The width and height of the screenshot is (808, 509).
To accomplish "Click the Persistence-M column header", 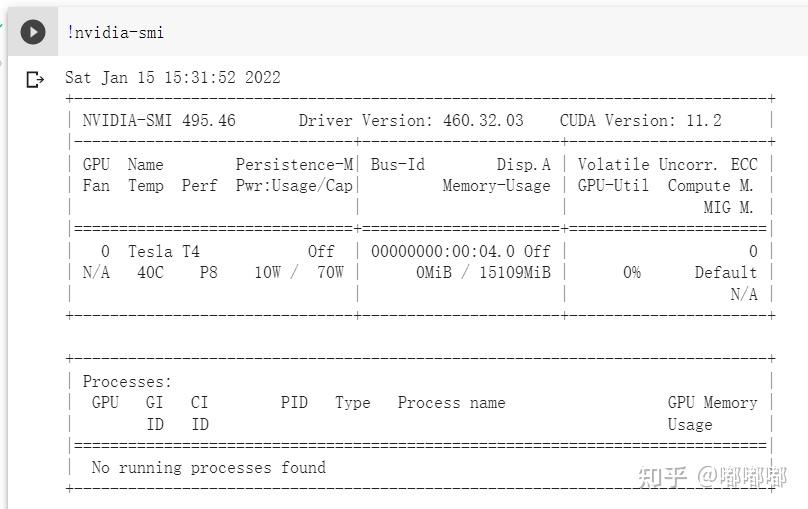I will click(294, 164).
